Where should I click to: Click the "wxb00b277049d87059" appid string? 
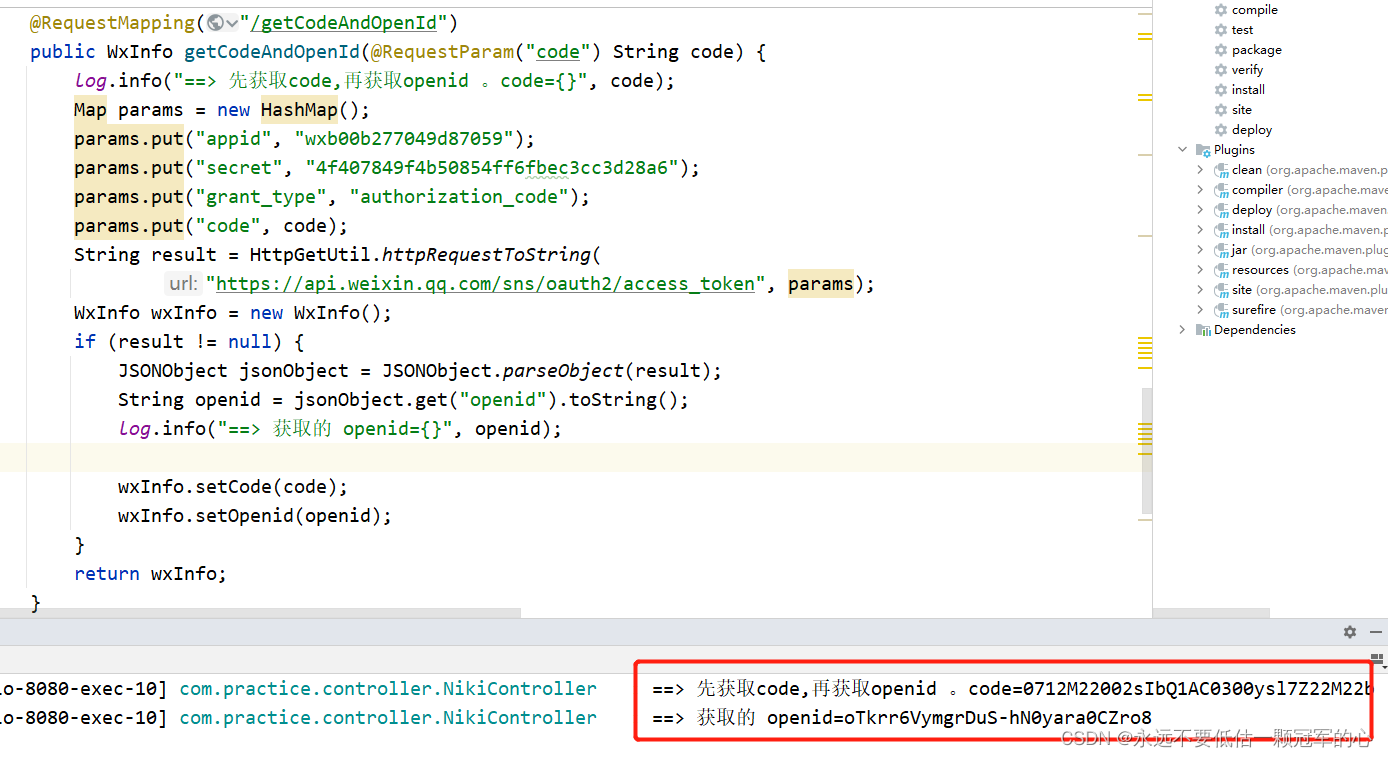pyautogui.click(x=404, y=139)
